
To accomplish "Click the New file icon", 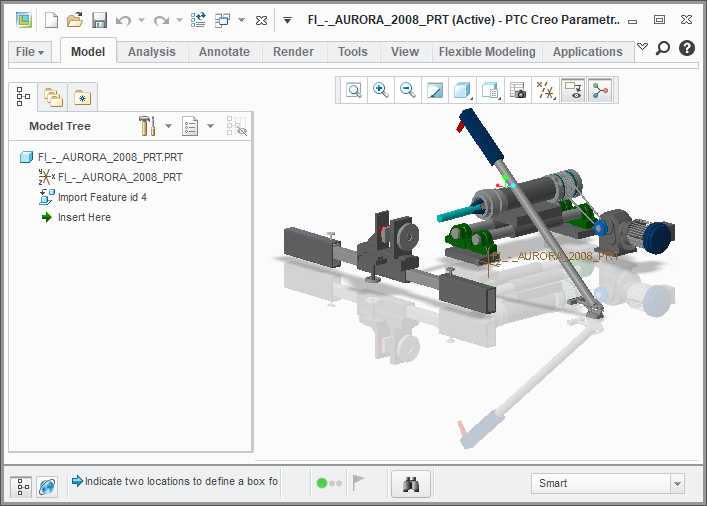I will click(x=51, y=20).
